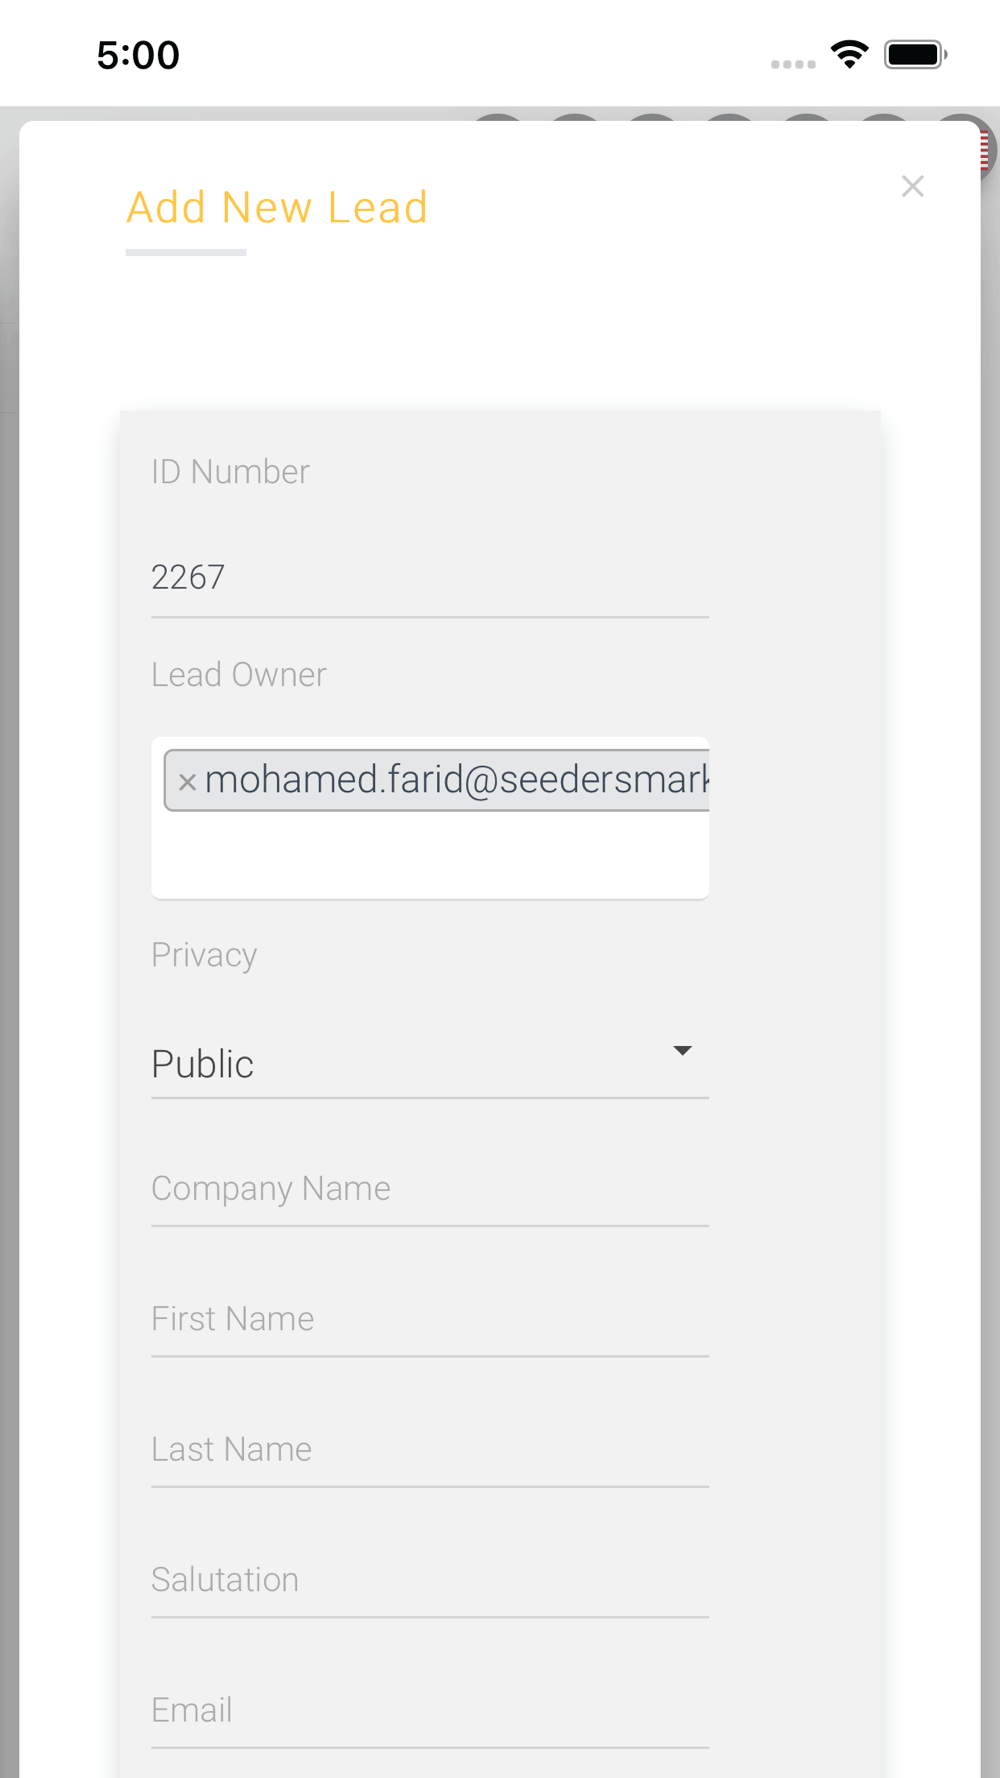Screen dimensions: 1000x1778
Task: Click the Add New Lead heading
Action: pos(277,208)
